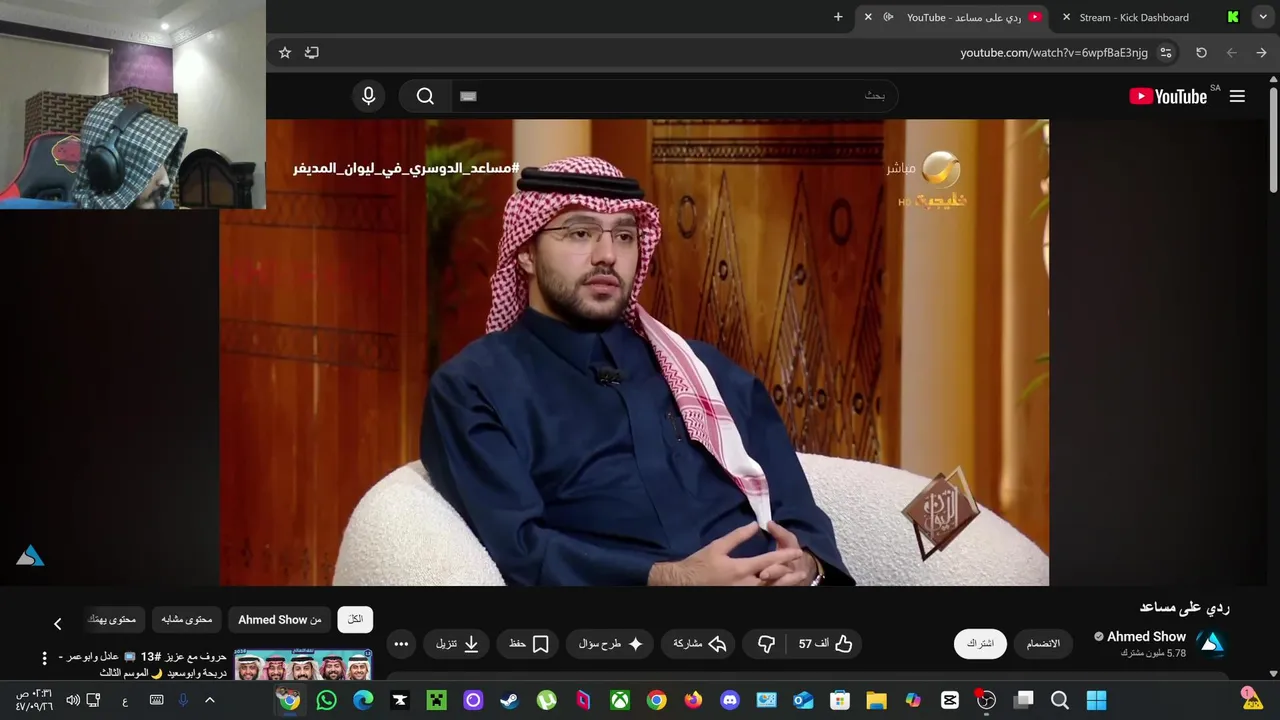The width and height of the screenshot is (1280, 720).
Task: Click the video player to pause
Action: point(634,352)
